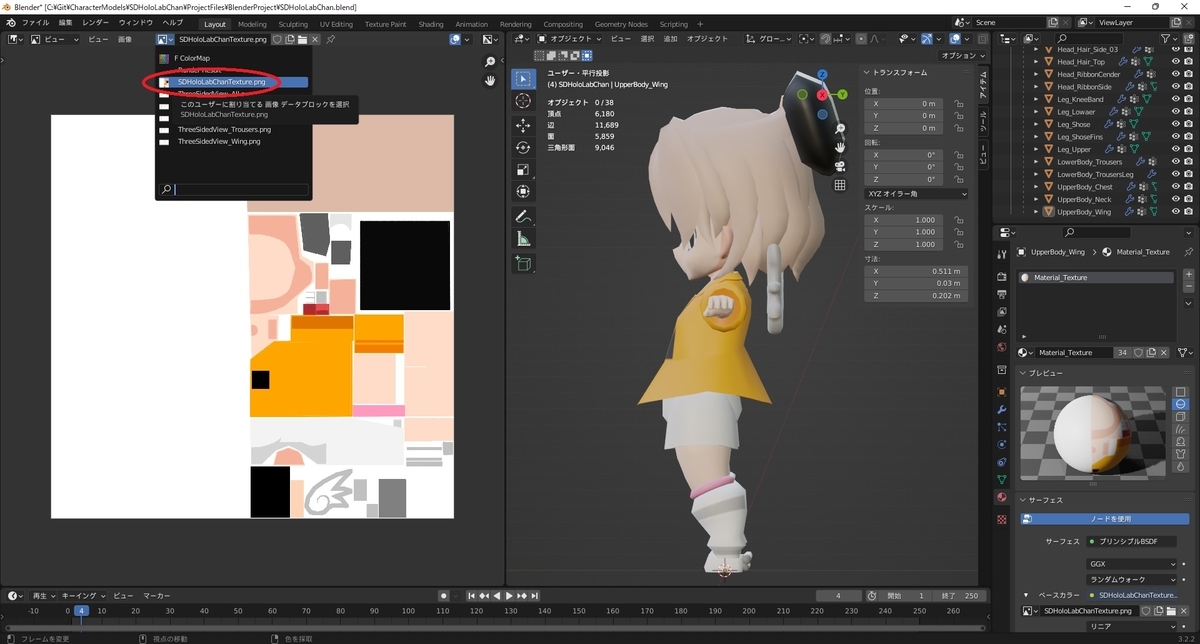Hide Leg_Shose with its eye icon

1176,124
